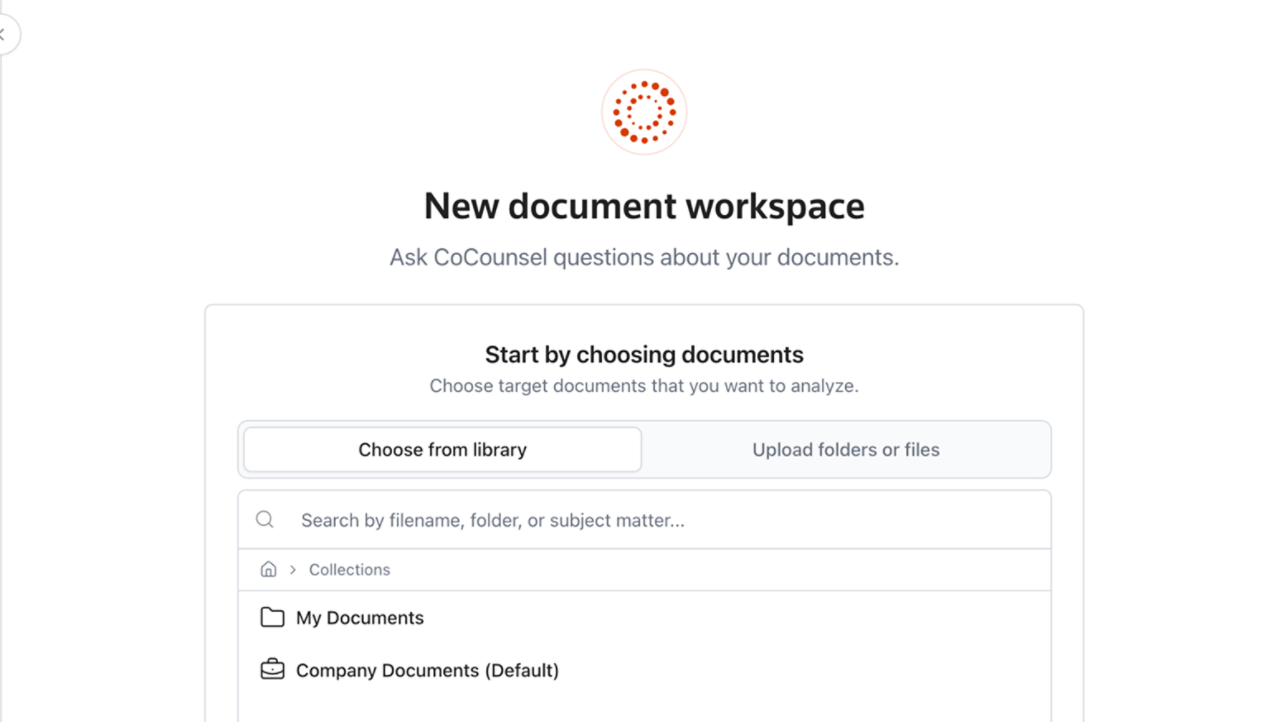
Task: Select the Collections breadcrumb link
Action: (349, 570)
